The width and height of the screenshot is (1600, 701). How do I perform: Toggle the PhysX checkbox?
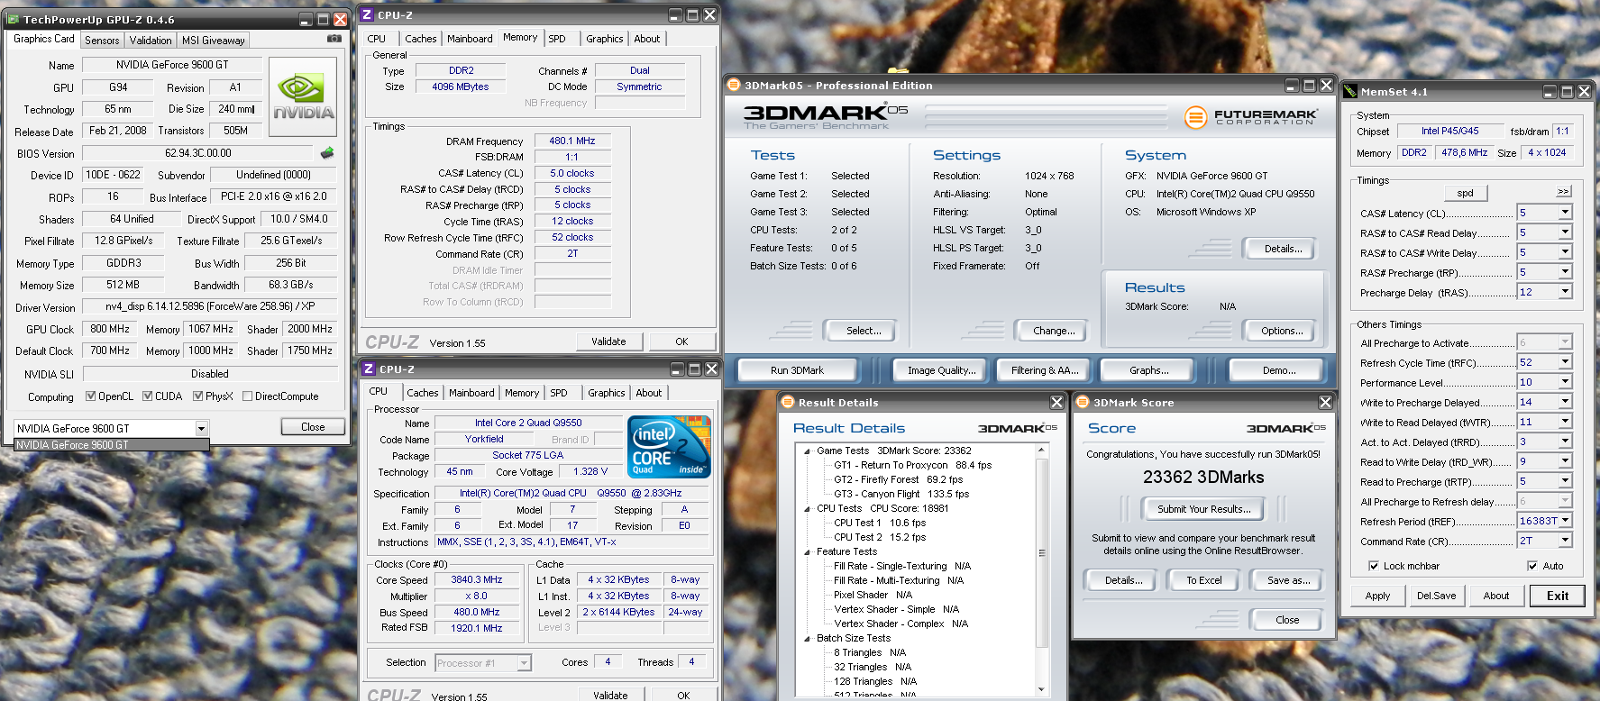pyautogui.click(x=198, y=396)
